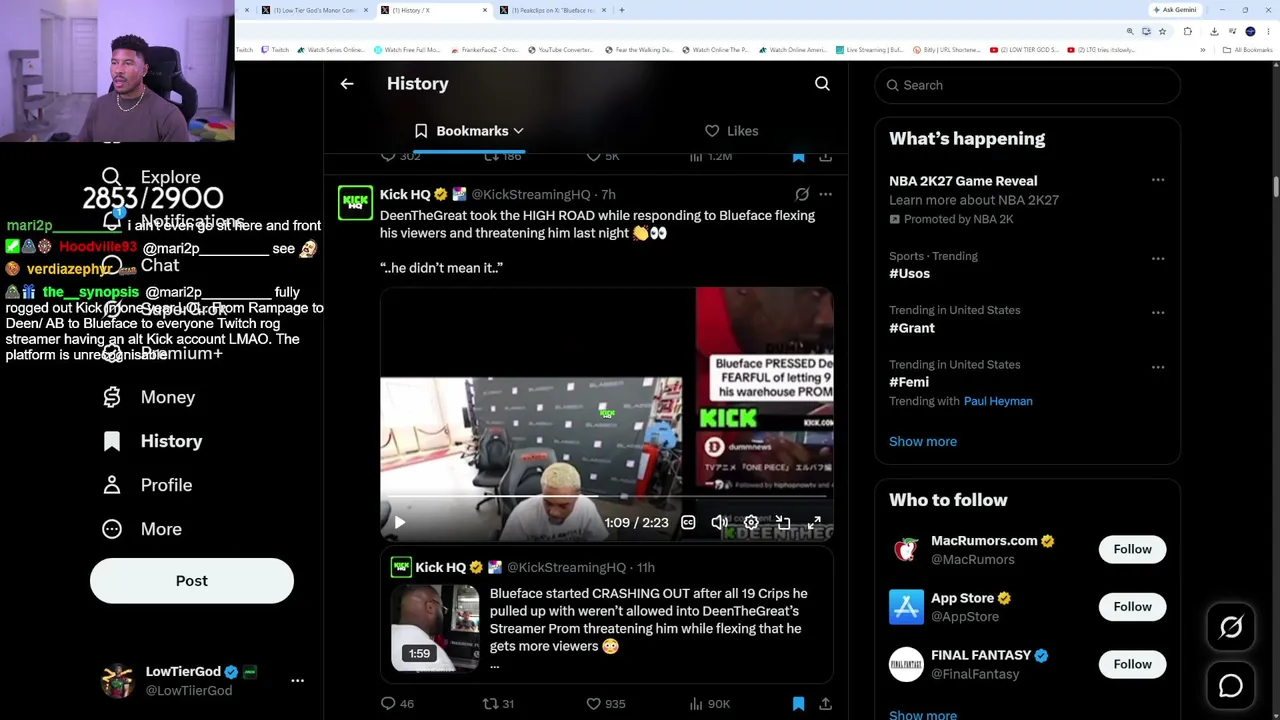Open the All Bookmarks folder
The height and width of the screenshot is (720, 1280).
pos(1249,50)
